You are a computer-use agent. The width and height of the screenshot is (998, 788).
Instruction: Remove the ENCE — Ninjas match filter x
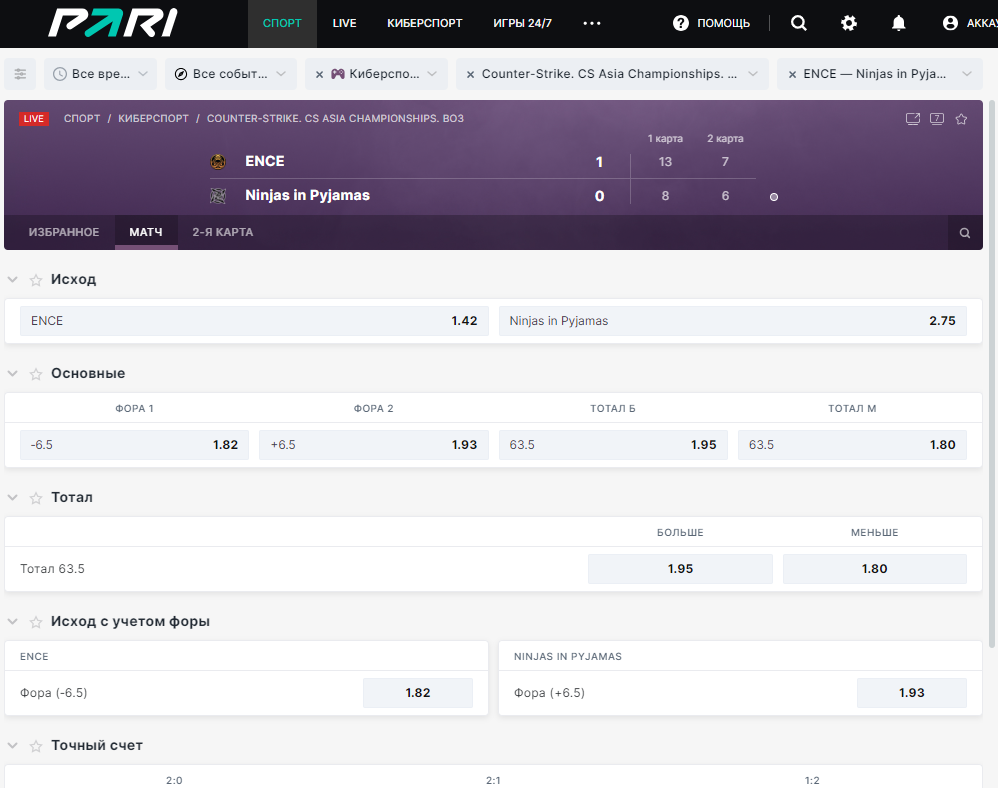click(792, 74)
